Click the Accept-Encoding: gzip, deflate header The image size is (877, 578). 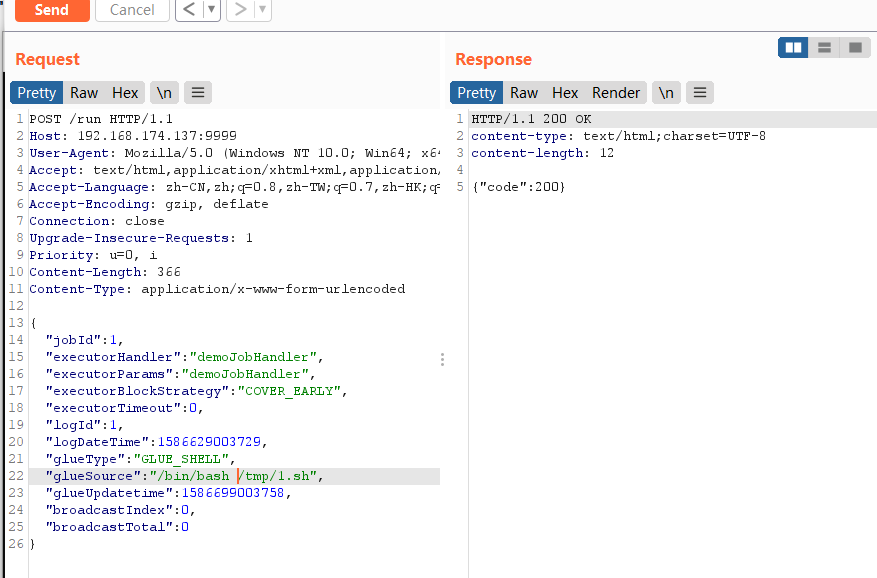tap(149, 204)
